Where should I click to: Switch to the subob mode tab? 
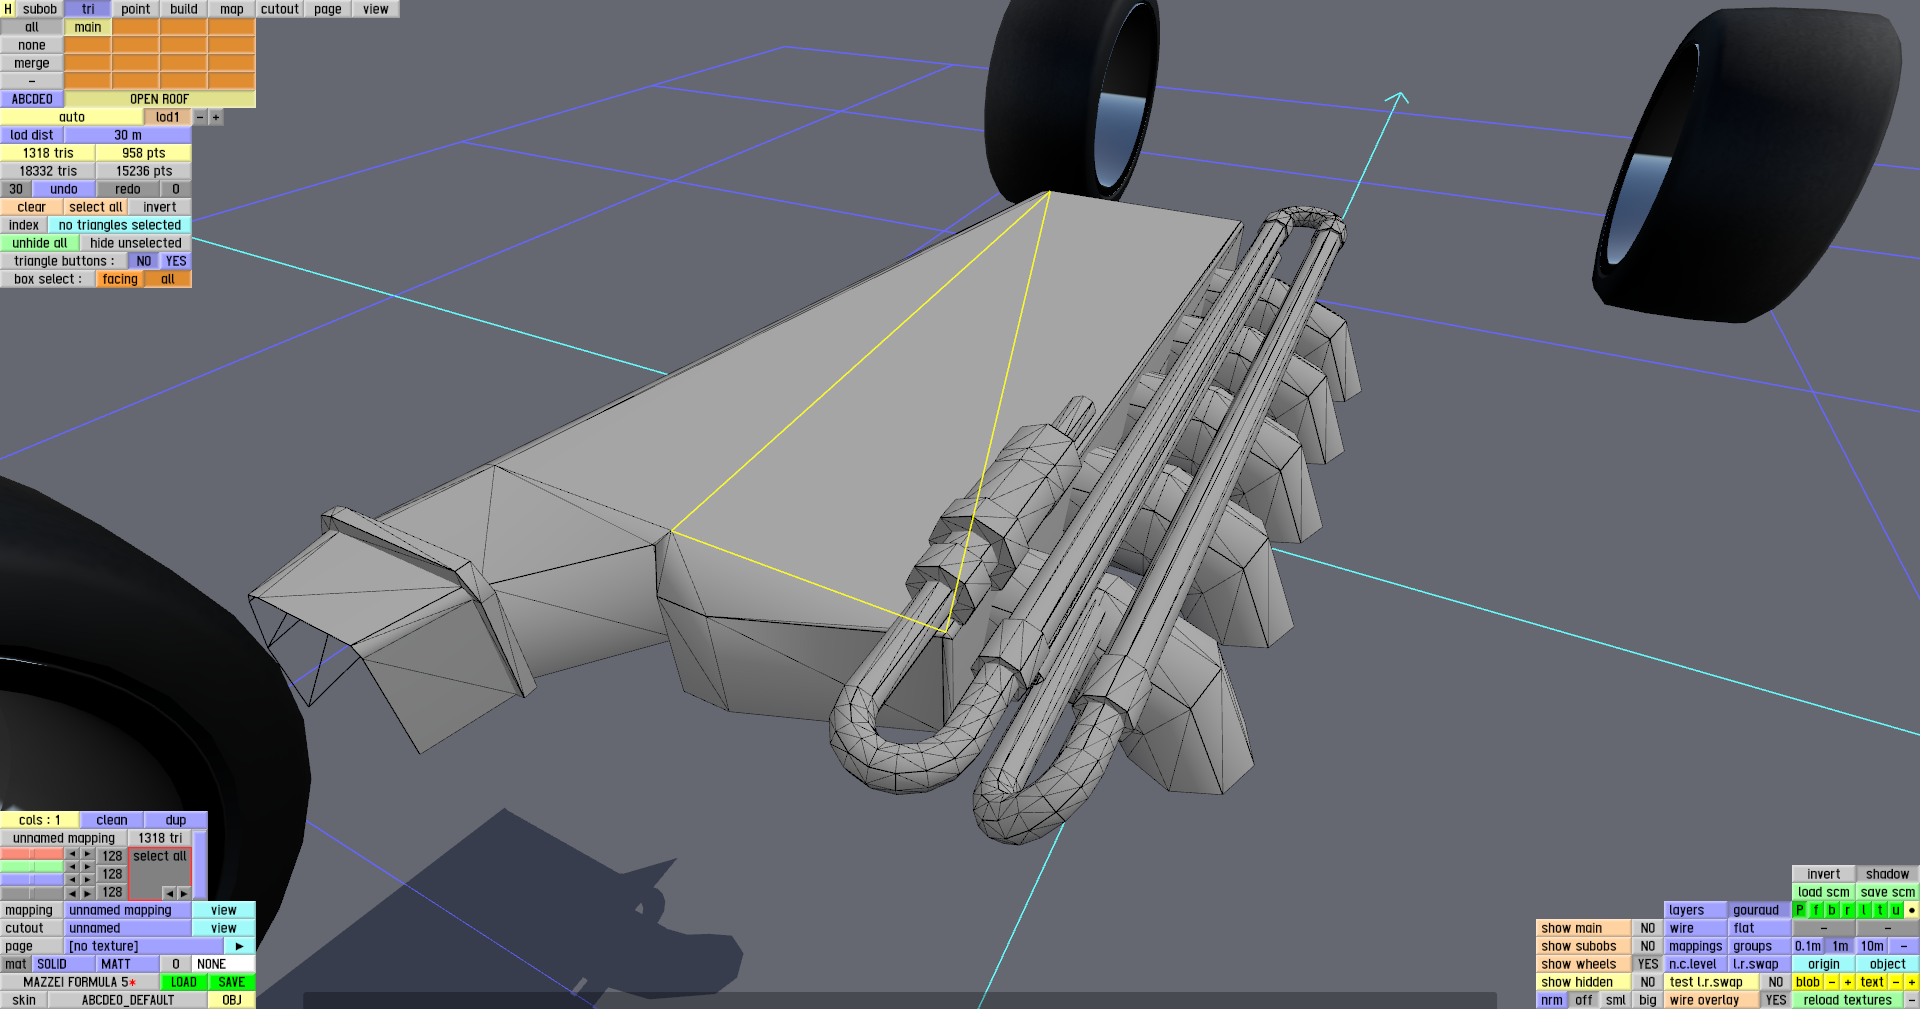pyautogui.click(x=40, y=9)
